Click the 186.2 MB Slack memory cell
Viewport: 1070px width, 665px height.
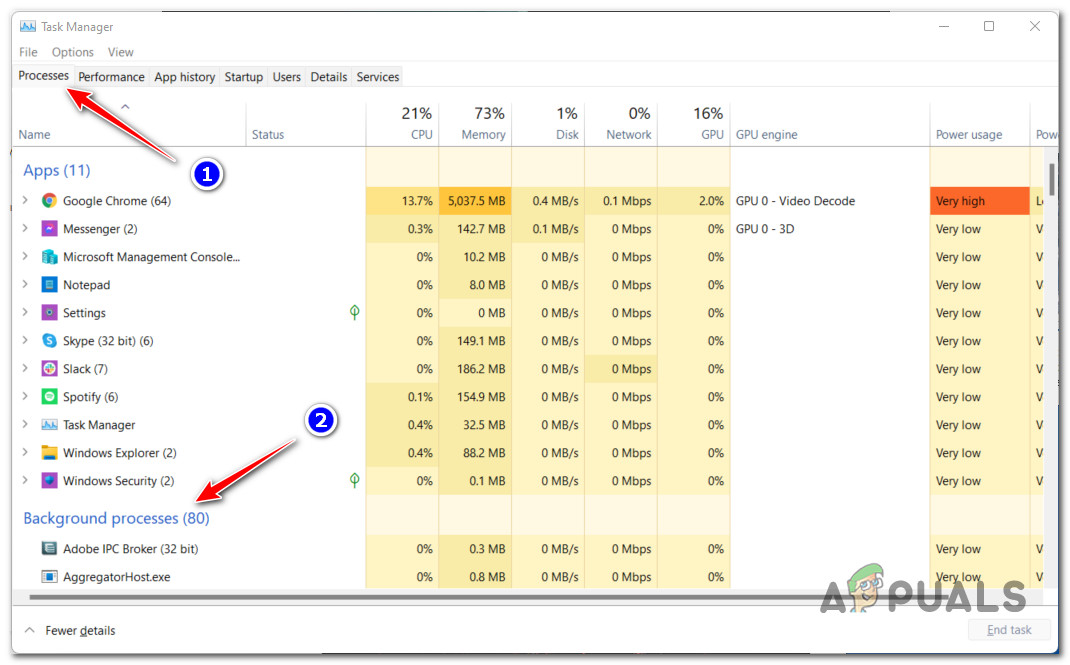pyautogui.click(x=475, y=368)
